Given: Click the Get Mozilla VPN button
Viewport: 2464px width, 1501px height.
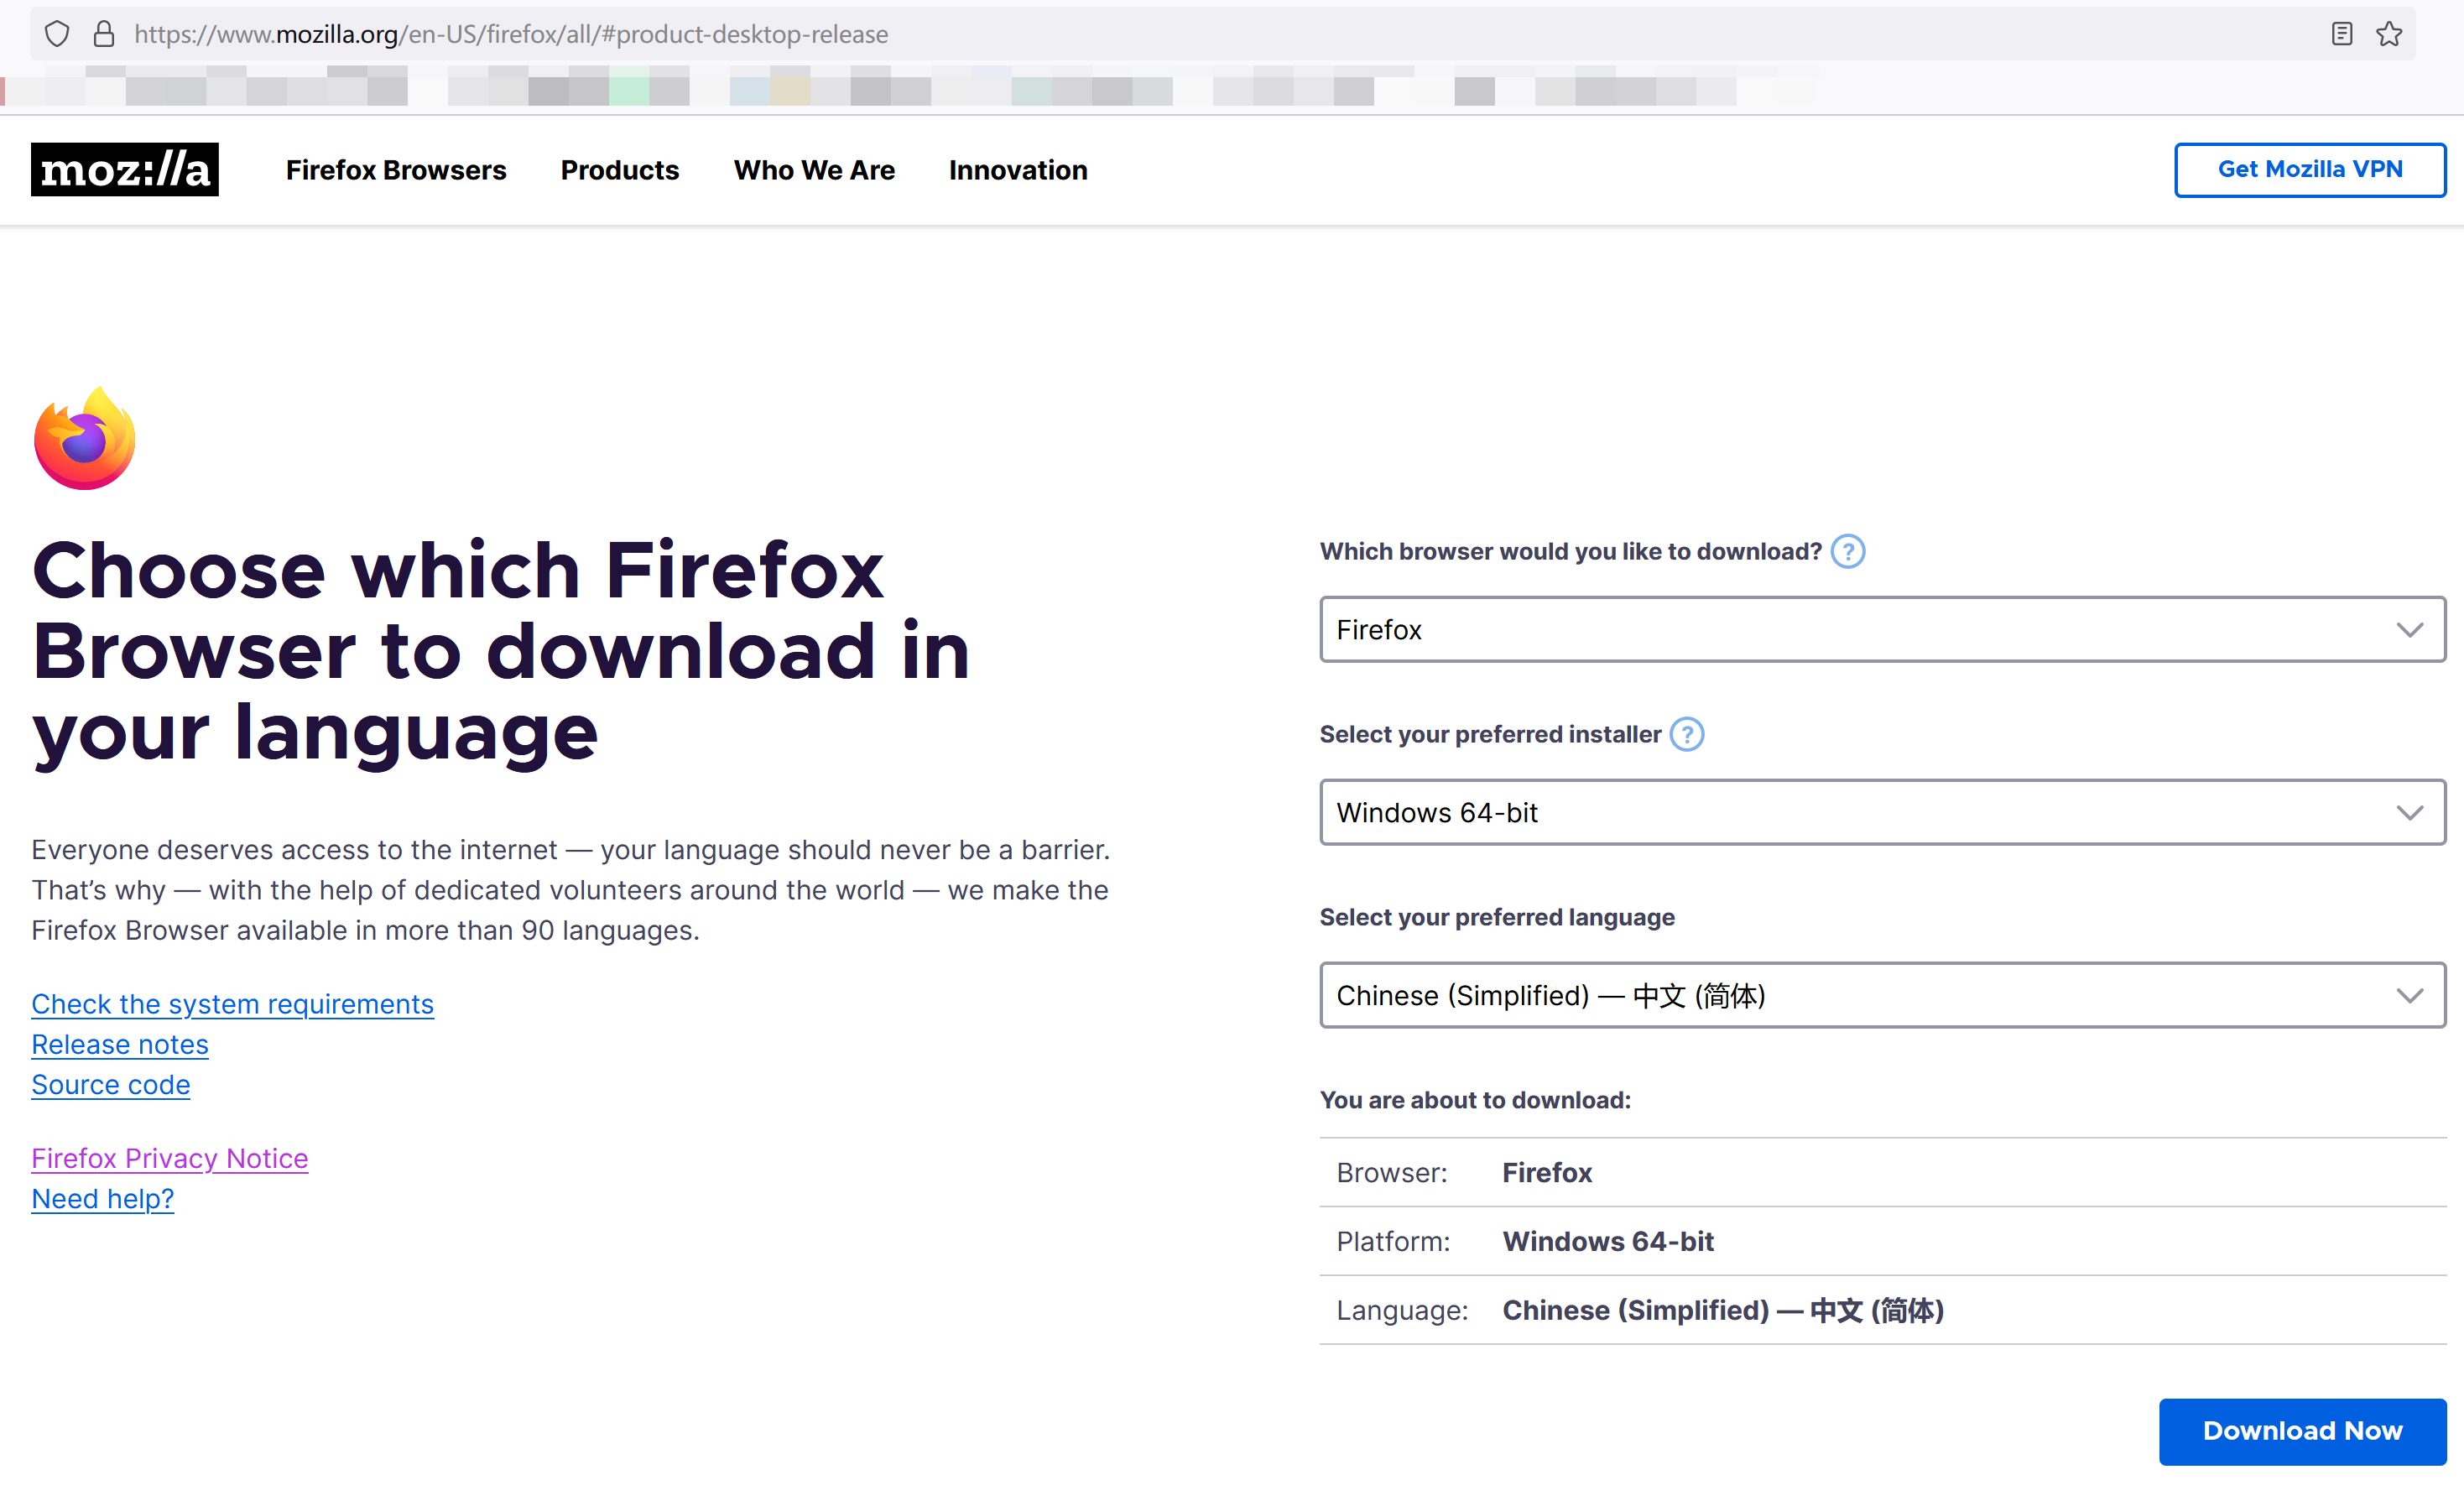Looking at the screenshot, I should pos(2310,169).
